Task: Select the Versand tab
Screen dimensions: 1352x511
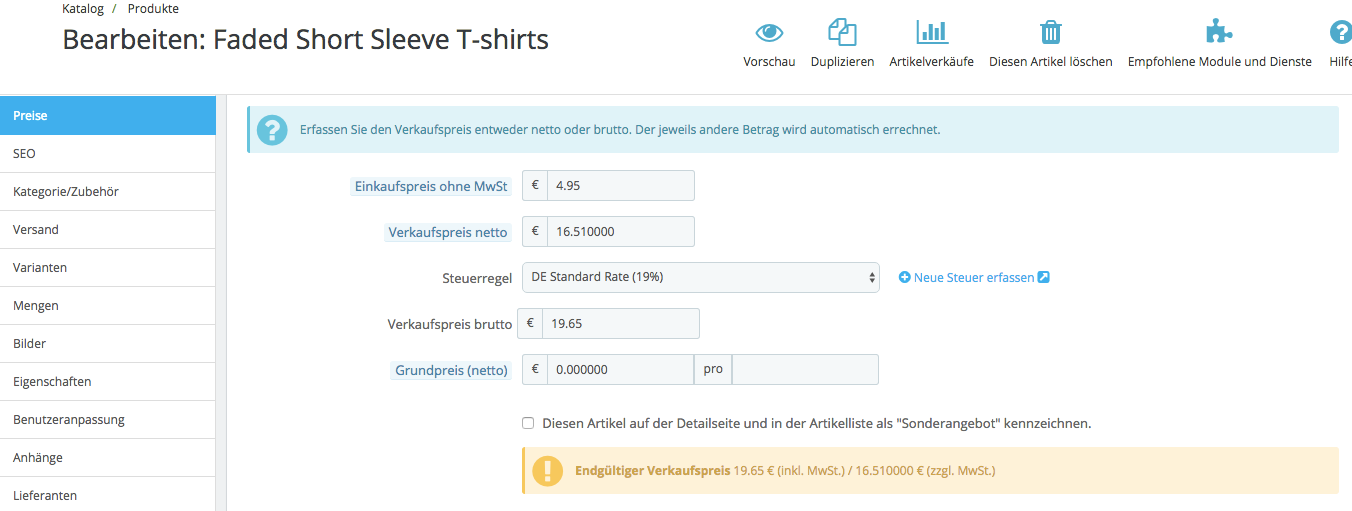Action: click(x=107, y=230)
